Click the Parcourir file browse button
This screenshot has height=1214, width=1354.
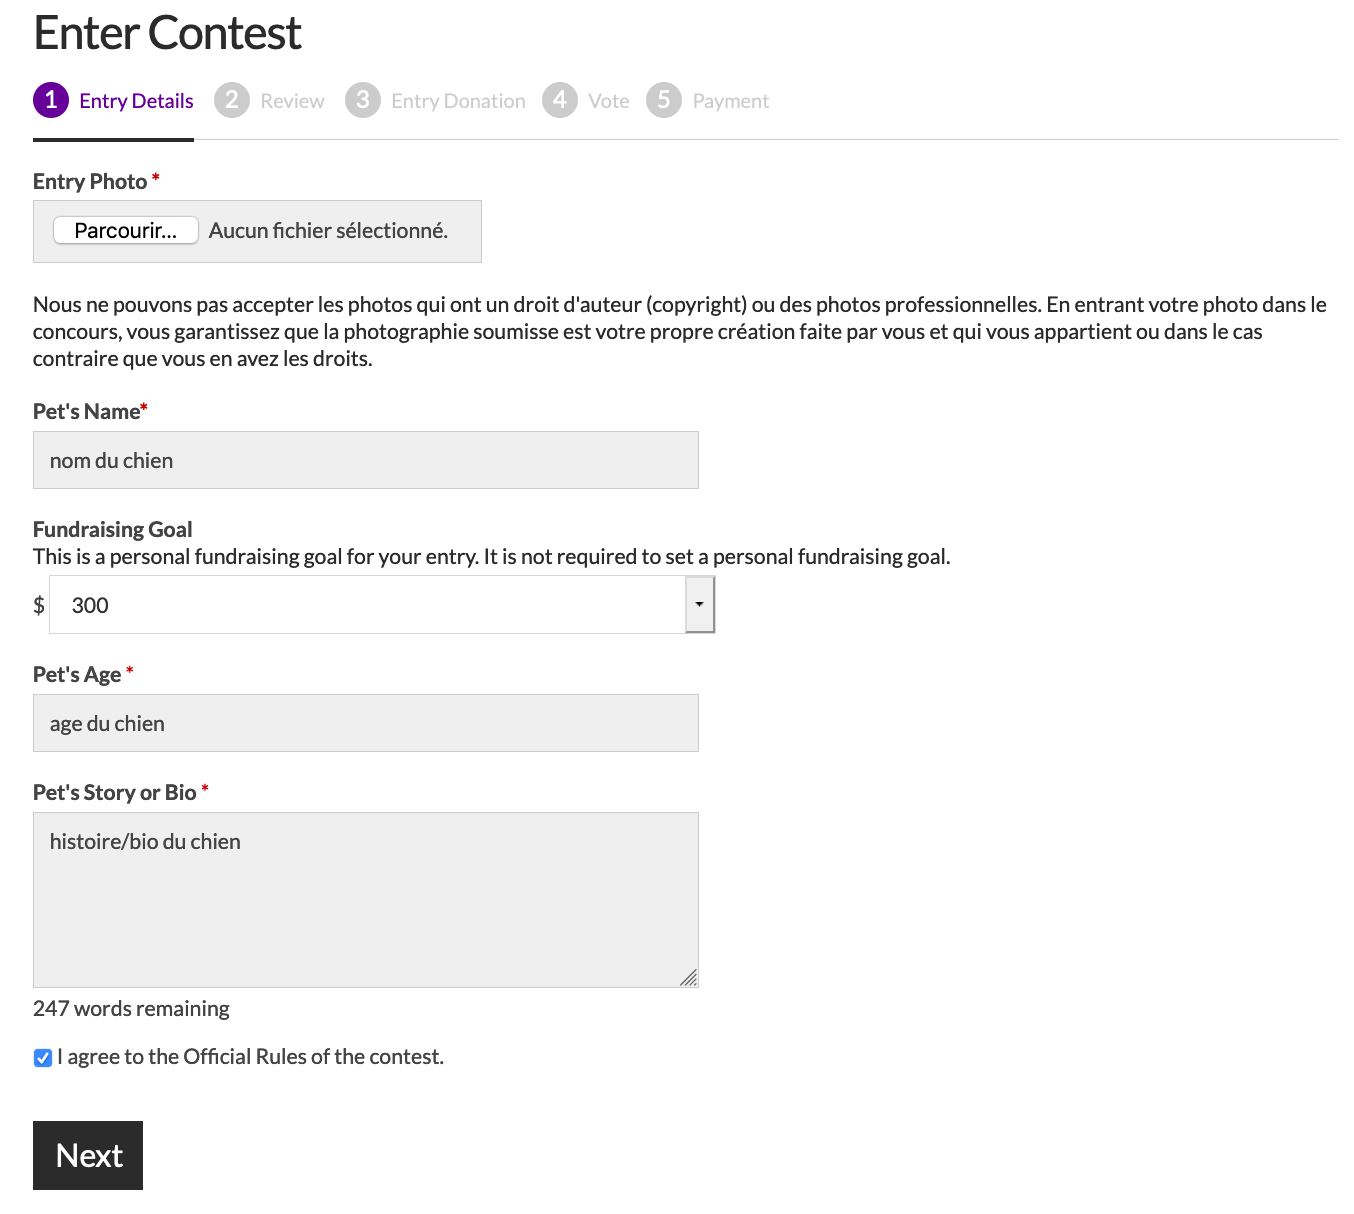(x=126, y=231)
